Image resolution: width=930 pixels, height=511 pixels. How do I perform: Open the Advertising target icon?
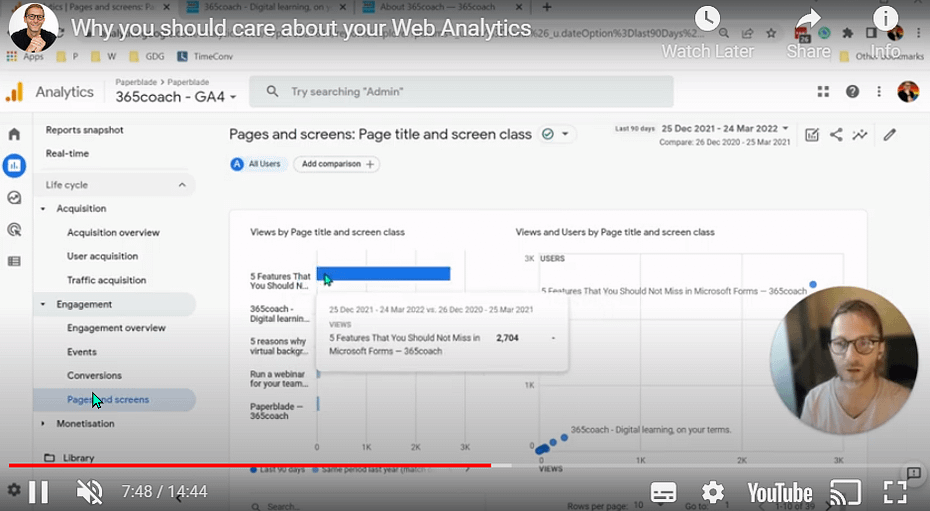coord(14,229)
